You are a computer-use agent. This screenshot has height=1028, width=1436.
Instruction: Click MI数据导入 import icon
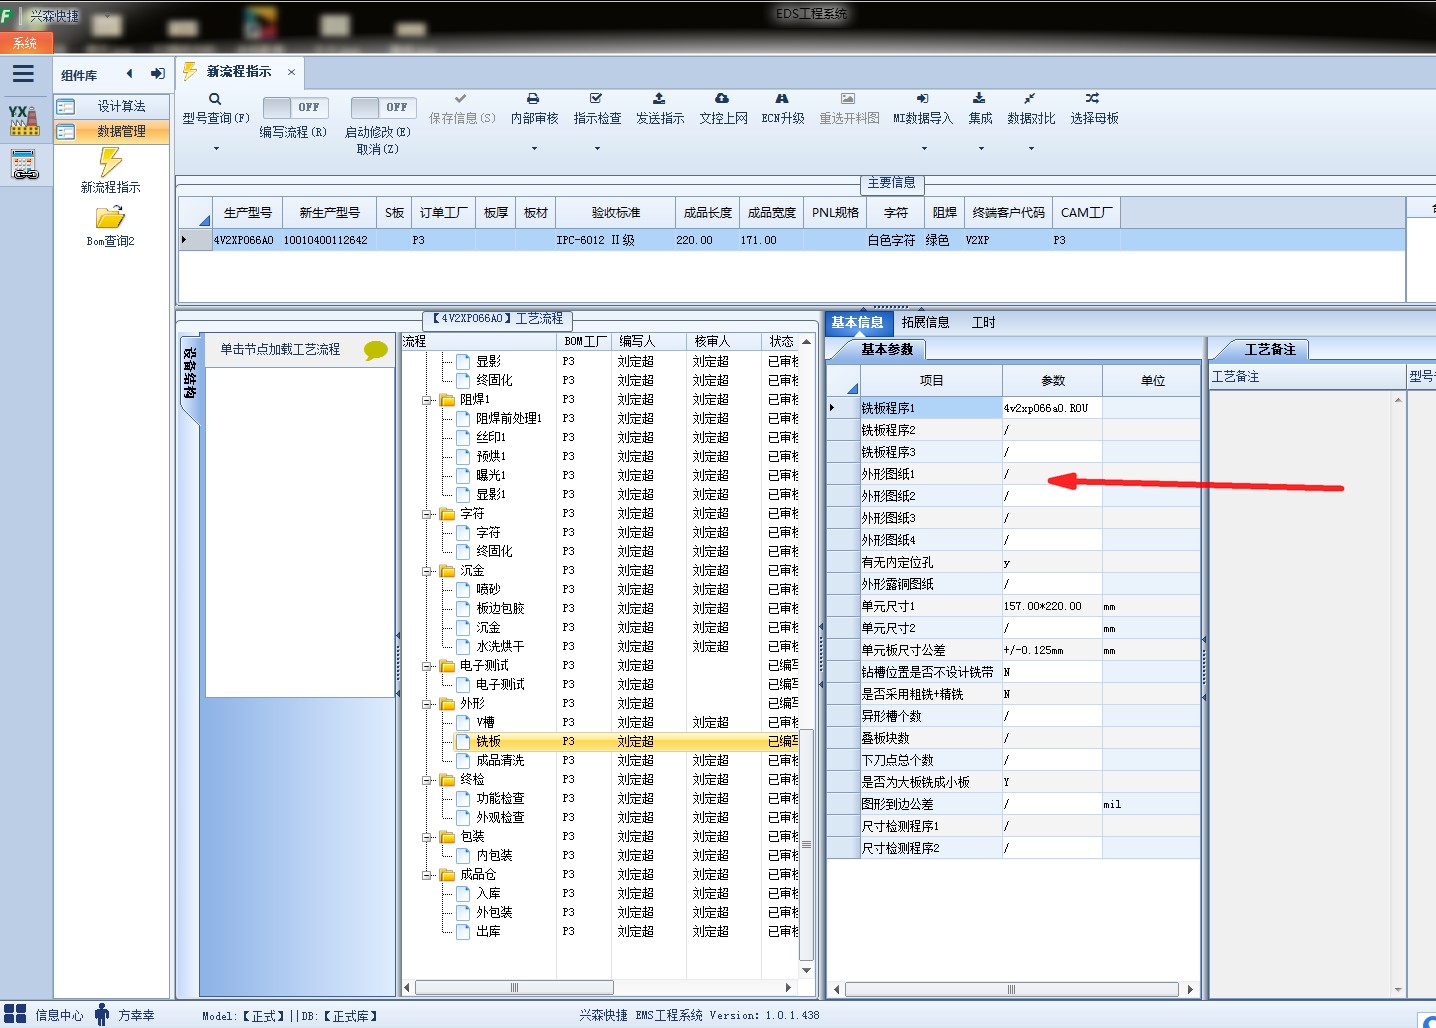click(x=922, y=99)
